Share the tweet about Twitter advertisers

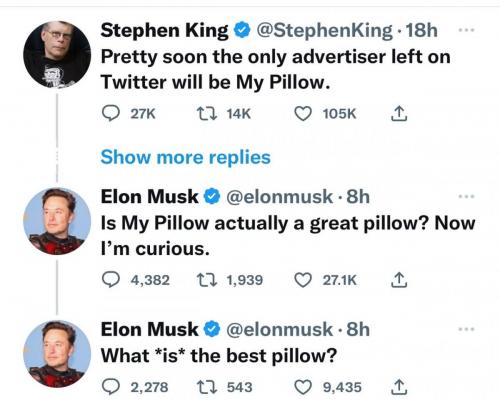[399, 114]
